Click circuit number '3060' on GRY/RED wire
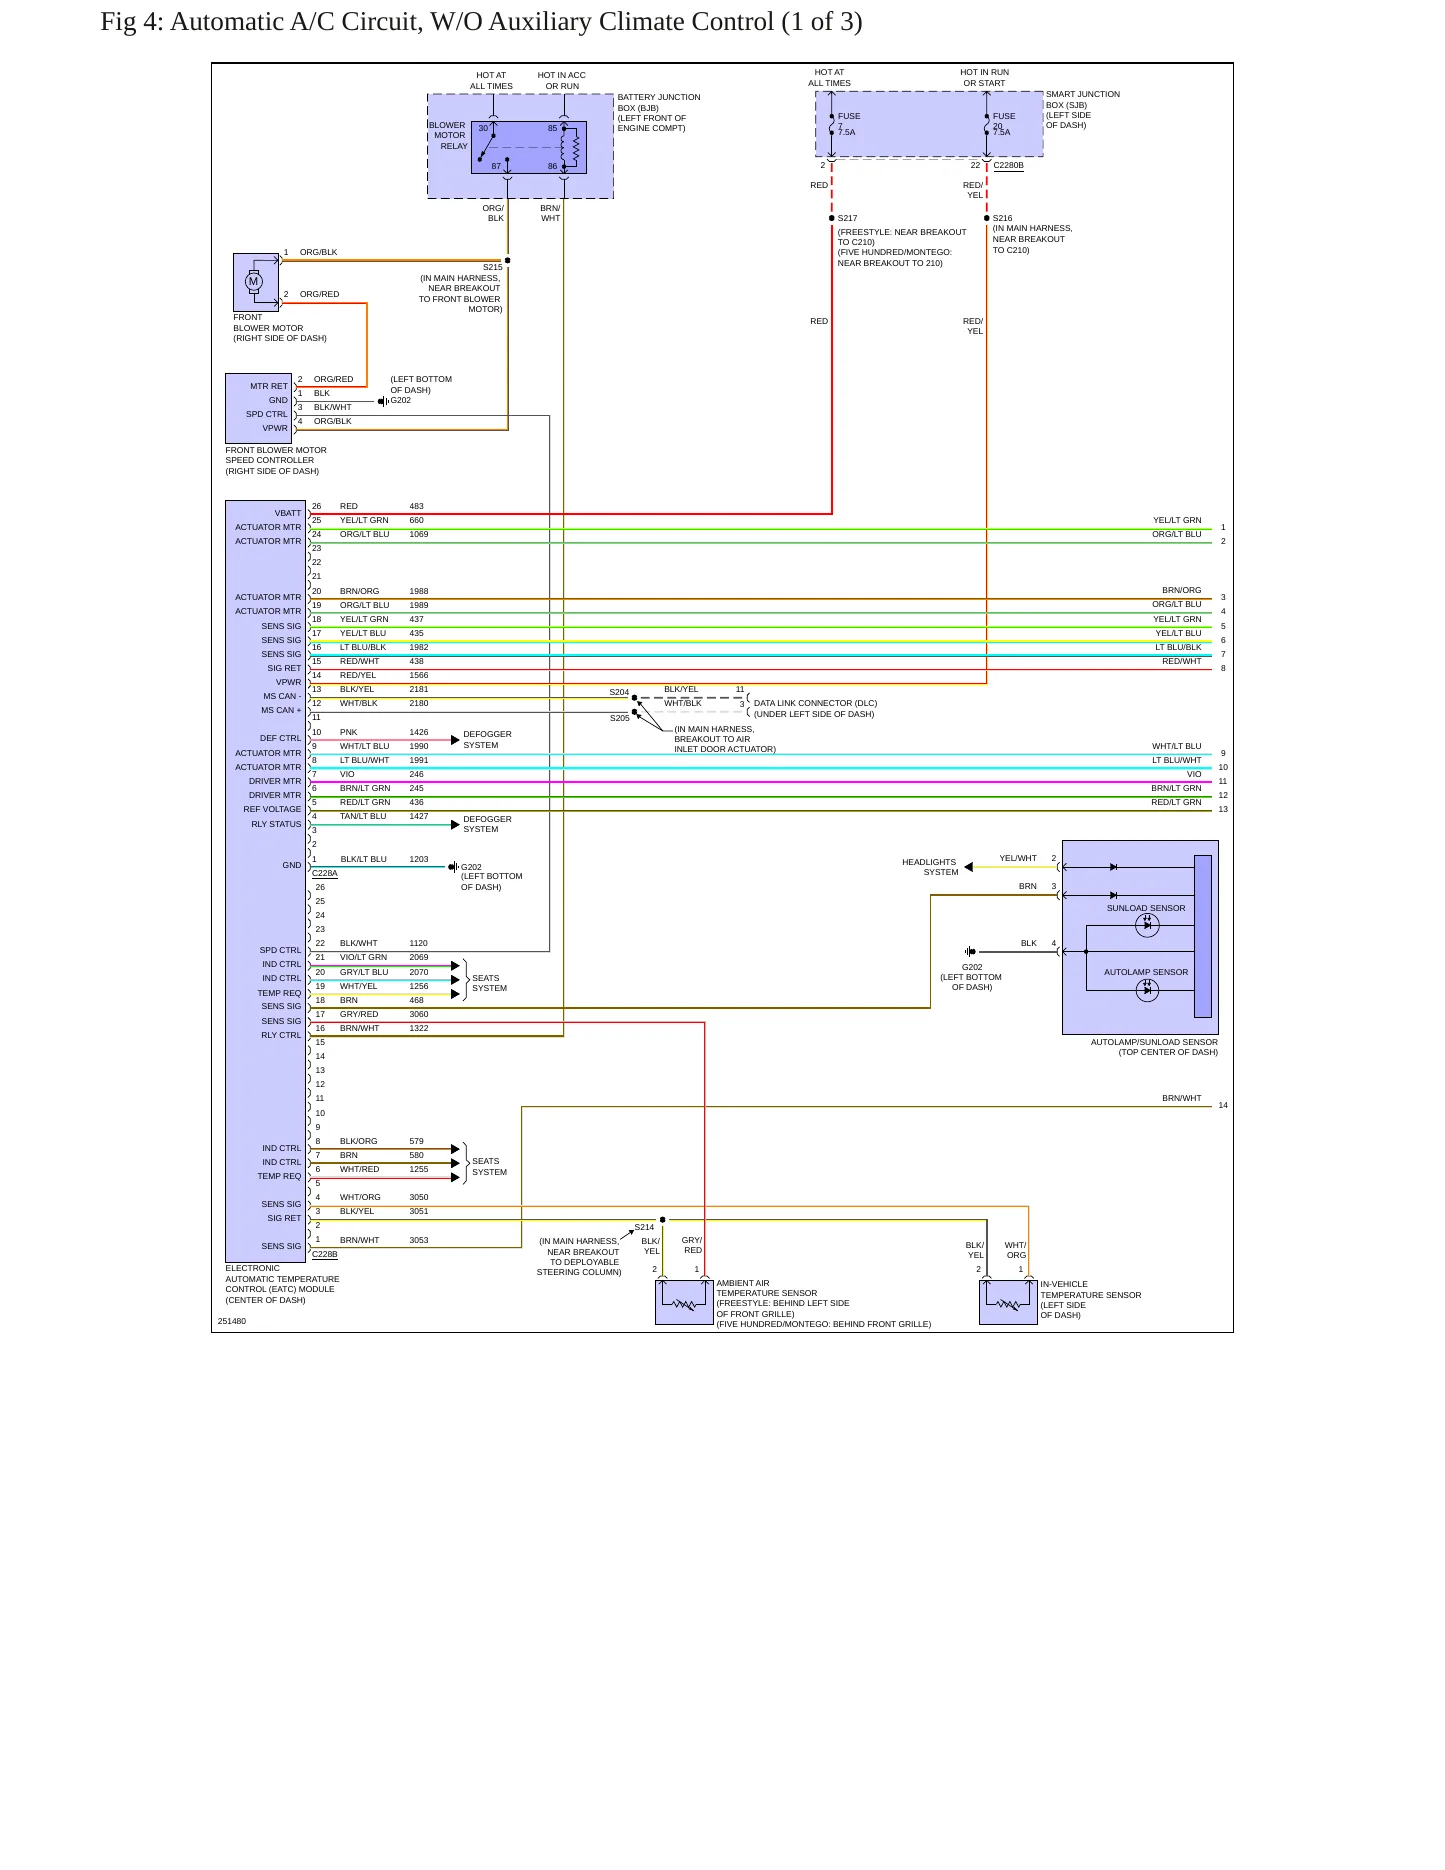1445x1870 pixels. [x=418, y=1014]
